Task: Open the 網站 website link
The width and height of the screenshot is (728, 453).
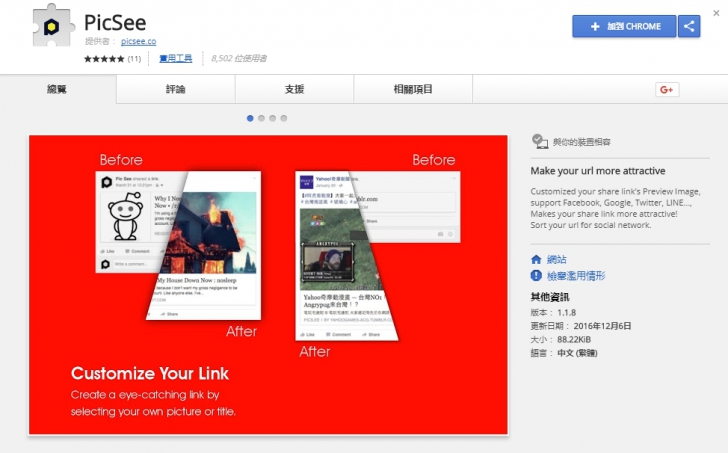Action: [557, 259]
